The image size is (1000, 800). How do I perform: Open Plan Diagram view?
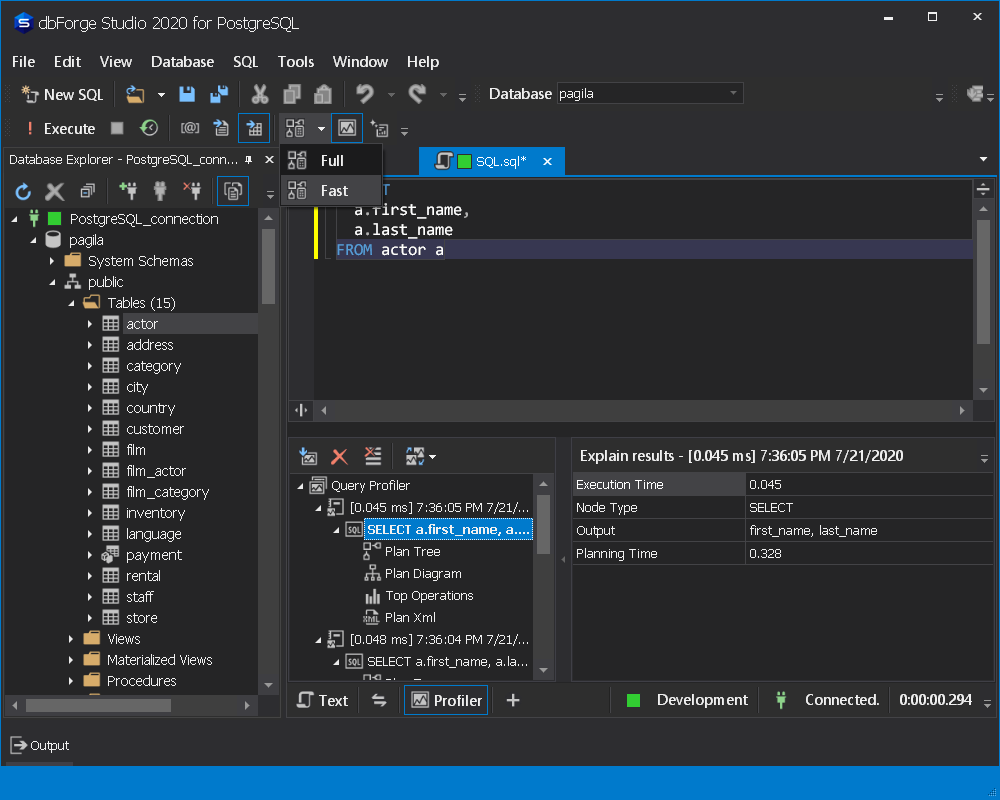click(423, 574)
